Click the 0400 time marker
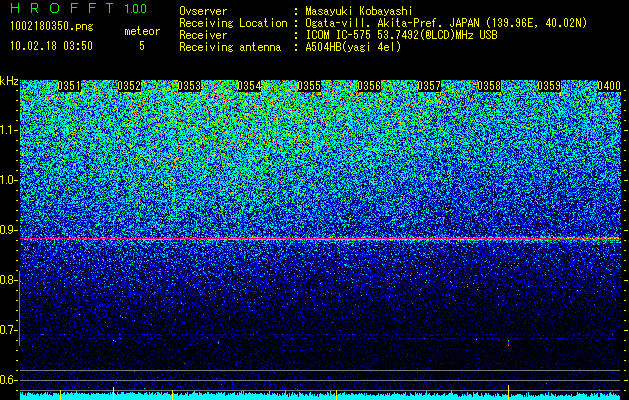 point(609,86)
